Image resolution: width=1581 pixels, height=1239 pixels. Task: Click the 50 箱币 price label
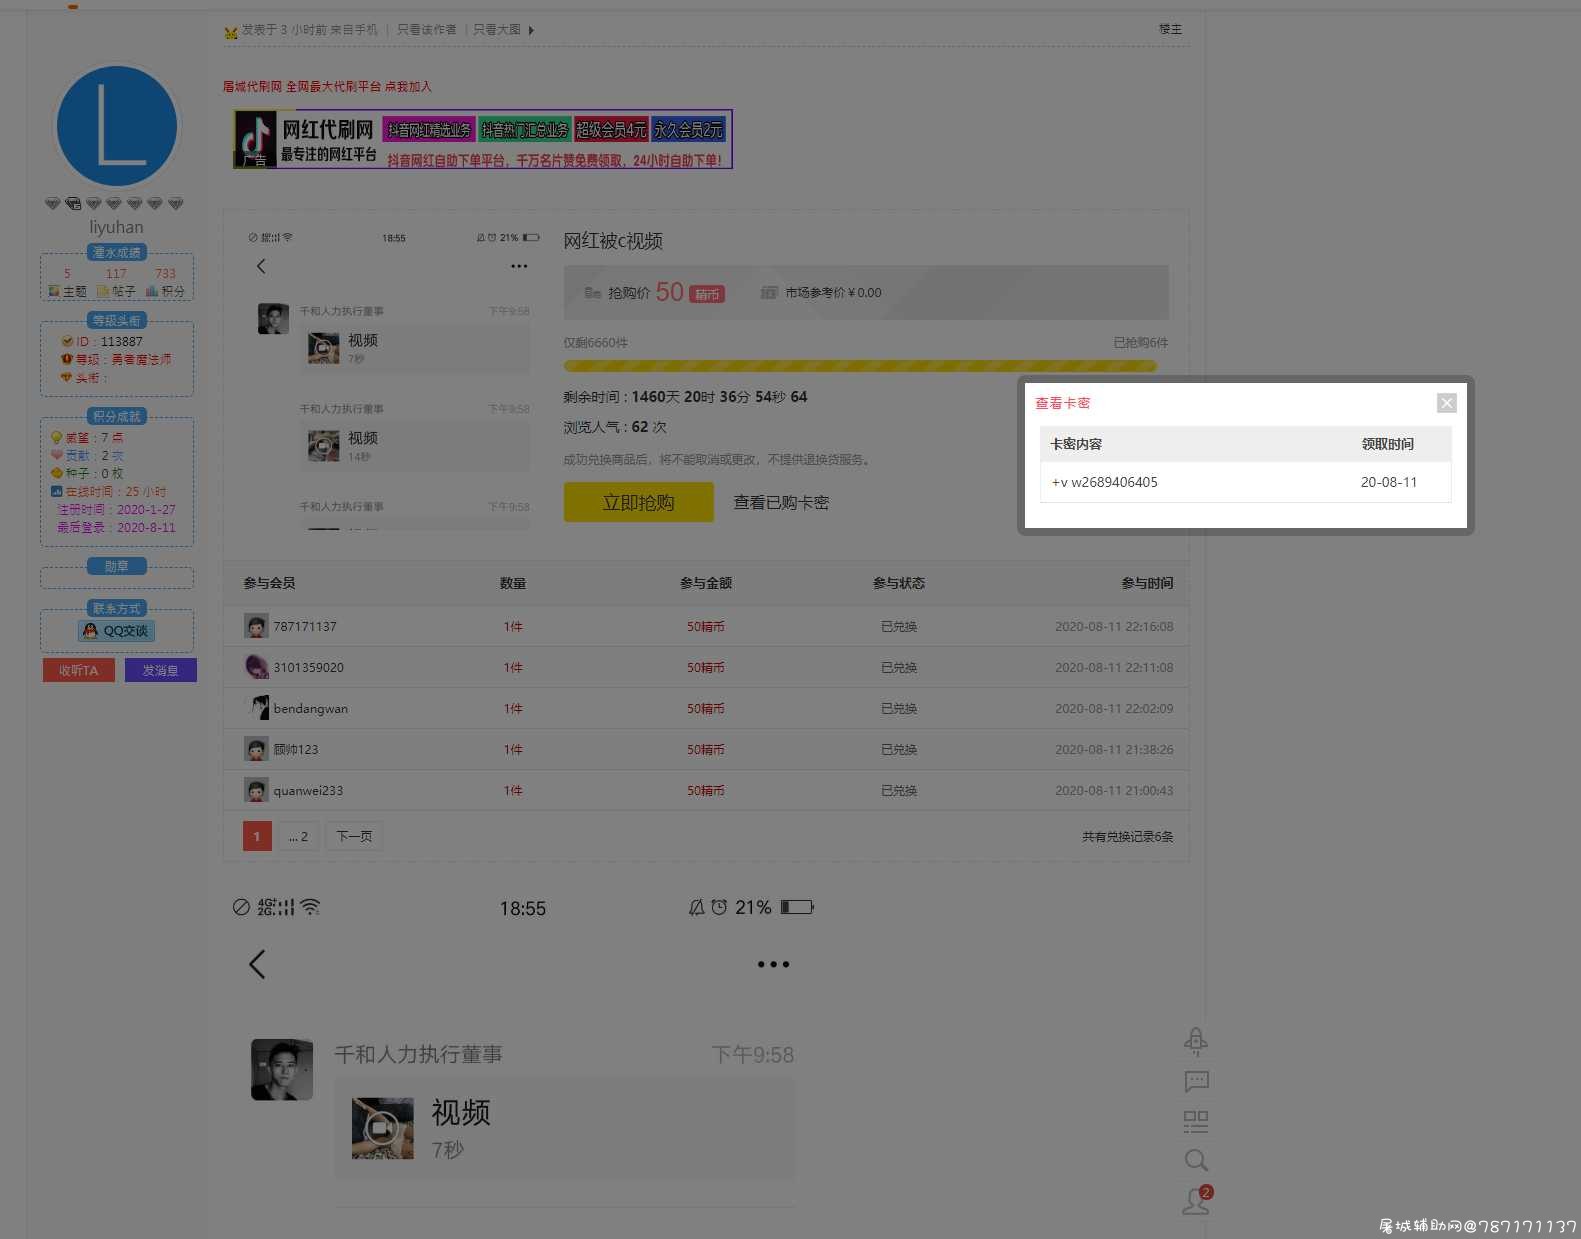click(690, 292)
